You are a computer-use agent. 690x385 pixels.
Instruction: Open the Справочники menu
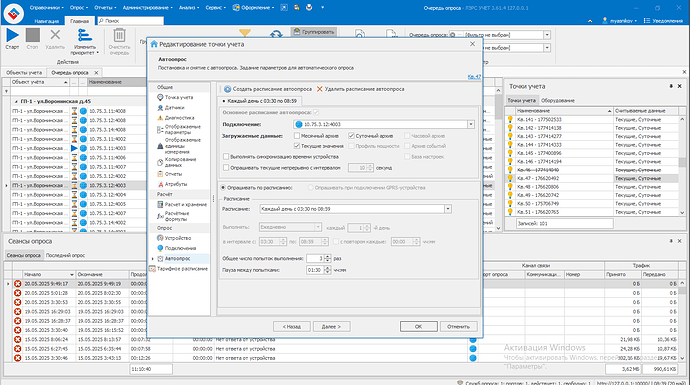[x=47, y=7]
